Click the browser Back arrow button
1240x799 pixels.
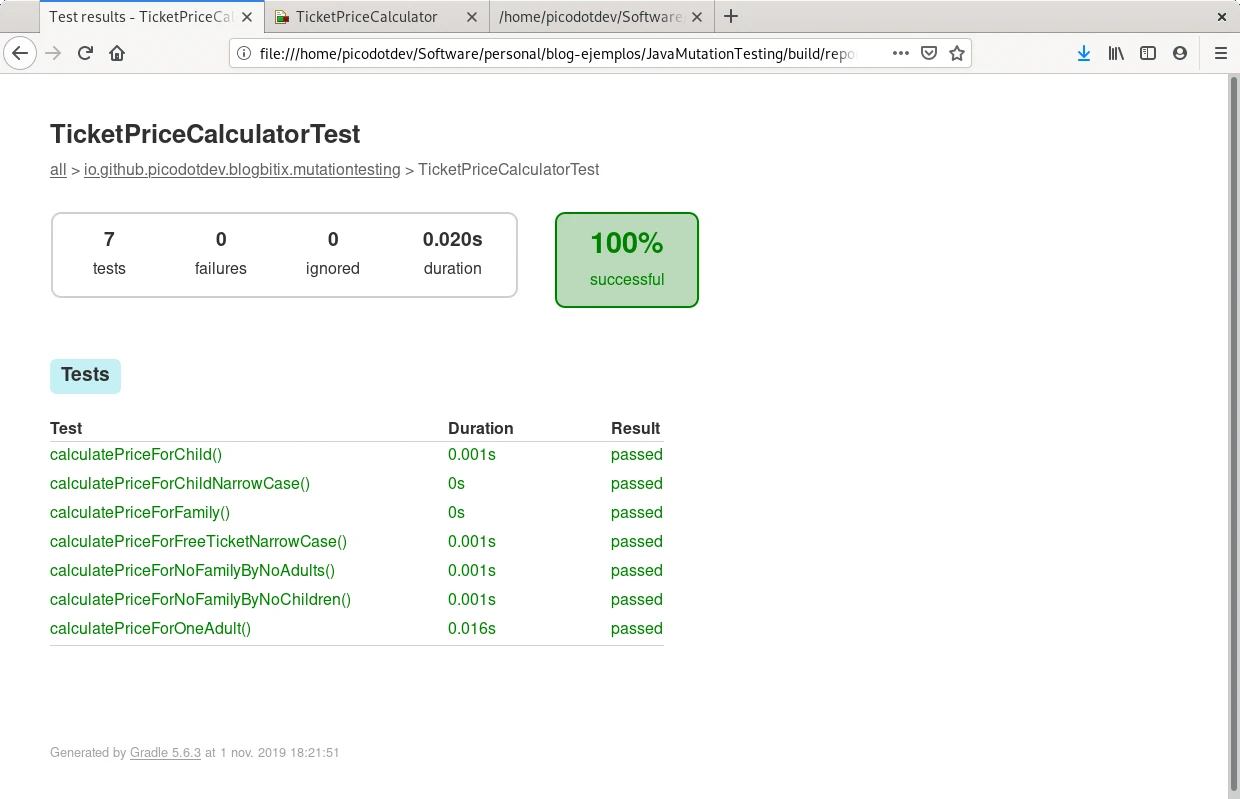[x=20, y=54]
